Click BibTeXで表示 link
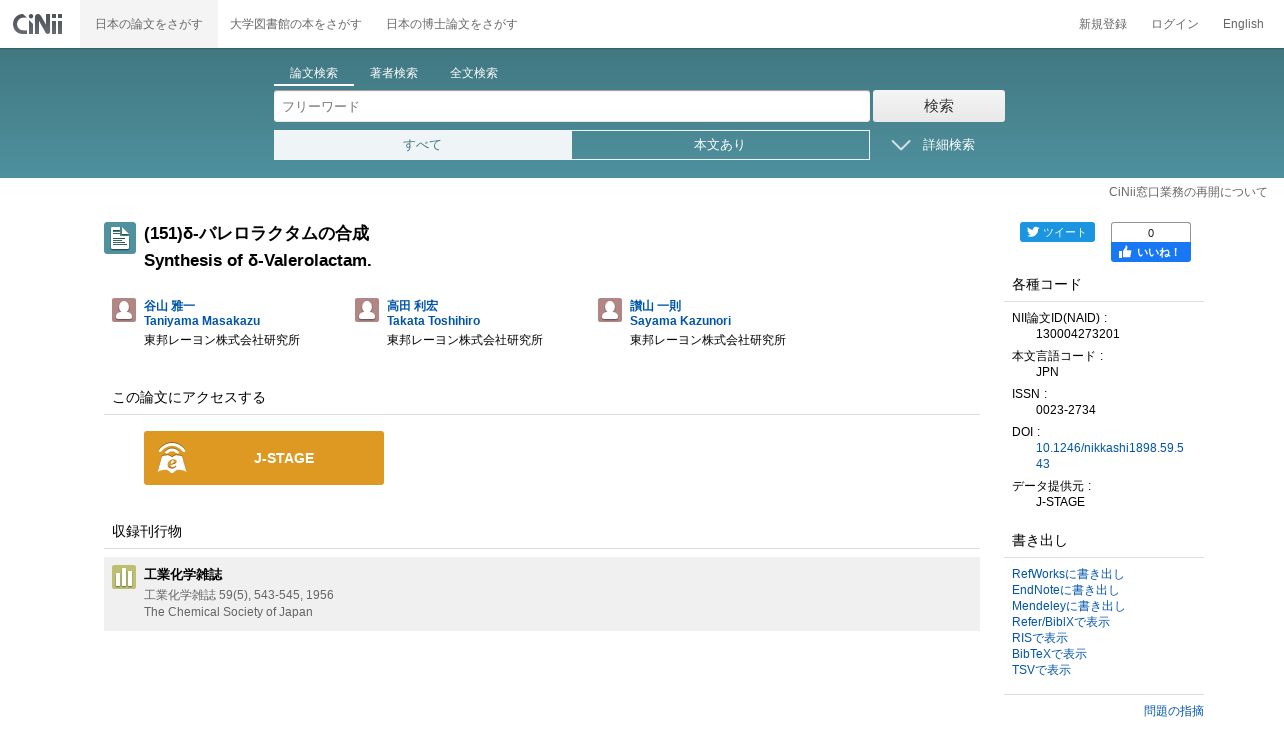1284x751 pixels. (1049, 654)
